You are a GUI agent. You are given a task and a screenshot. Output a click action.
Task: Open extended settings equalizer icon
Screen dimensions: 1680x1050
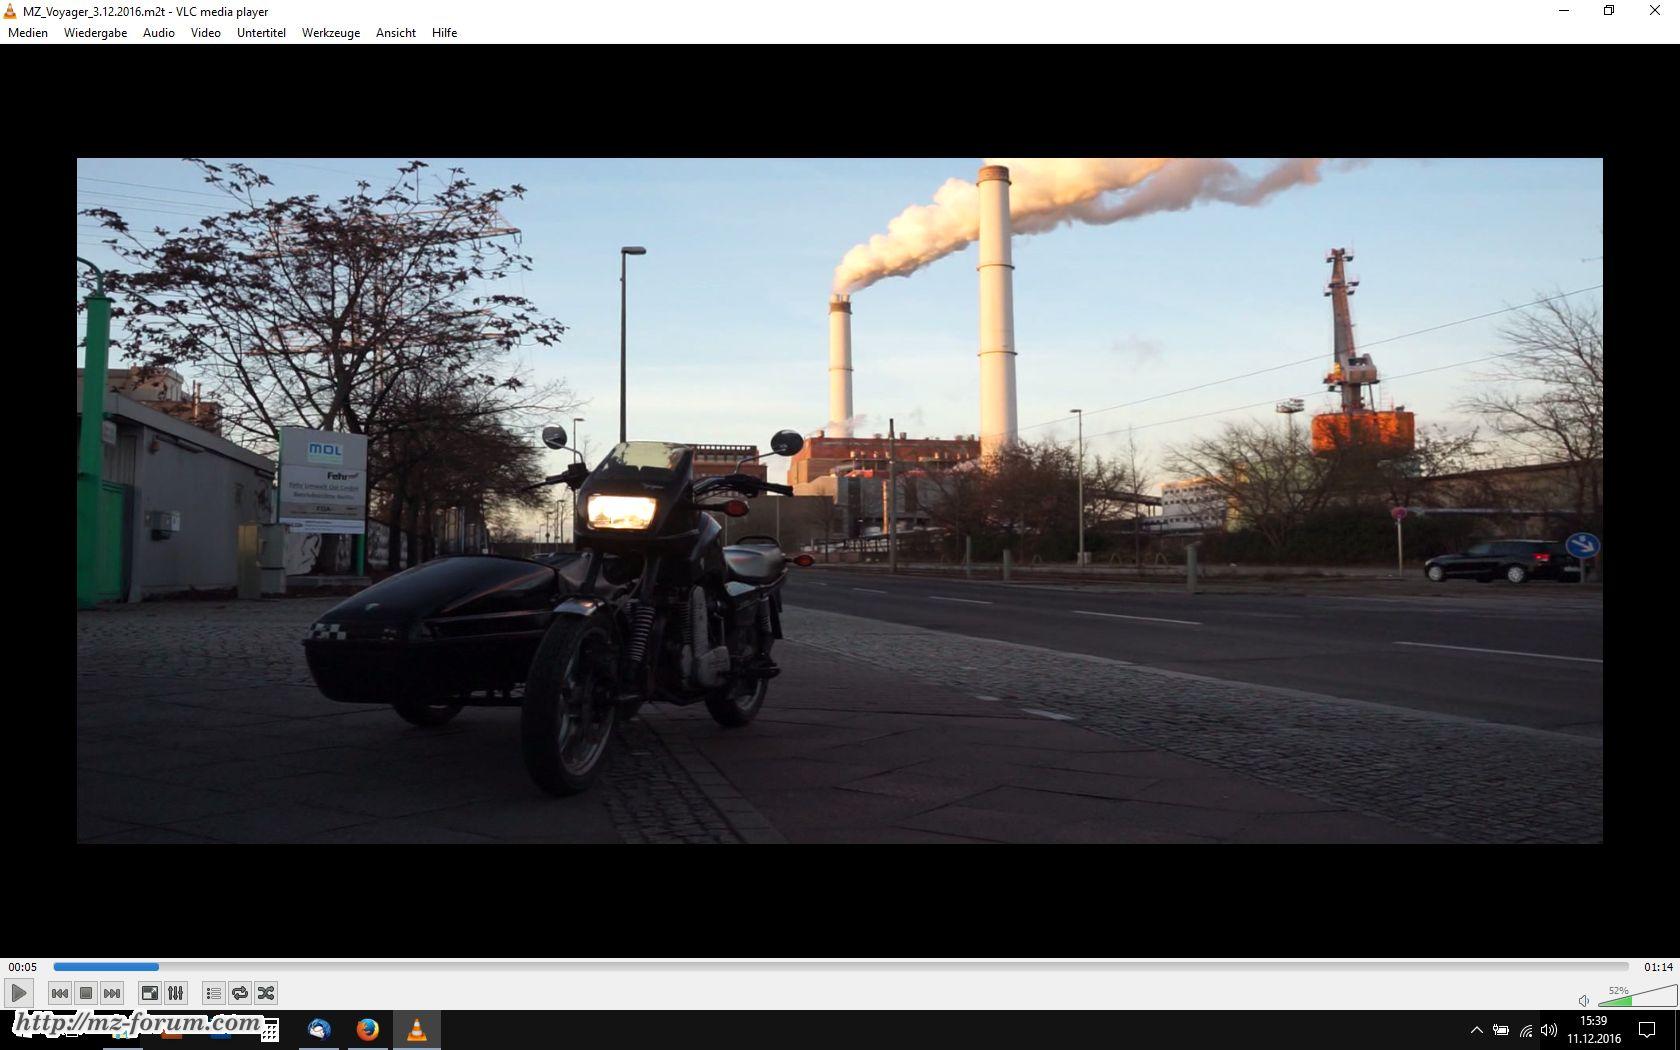coord(175,993)
